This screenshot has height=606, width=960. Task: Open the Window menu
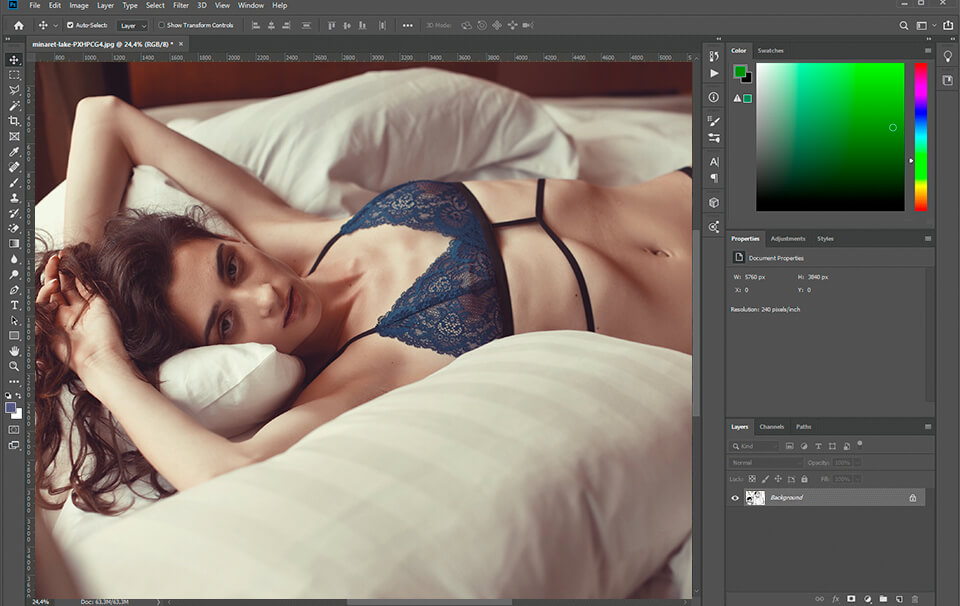pyautogui.click(x=251, y=6)
